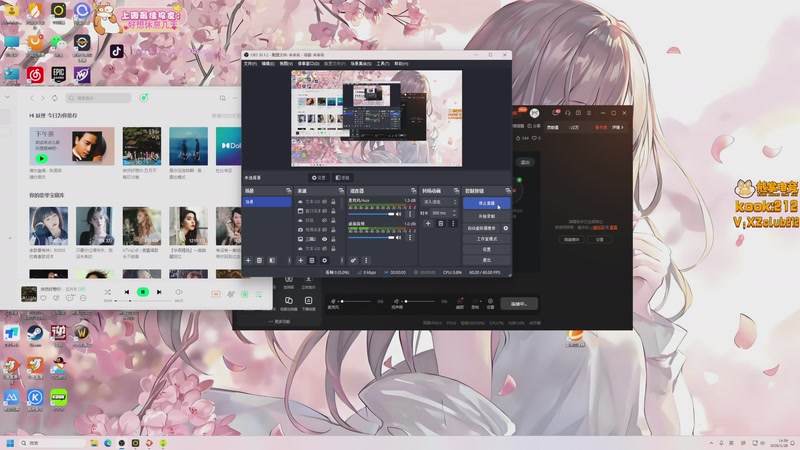Delete selected source with trash icon in Sources dock

pos(312,260)
